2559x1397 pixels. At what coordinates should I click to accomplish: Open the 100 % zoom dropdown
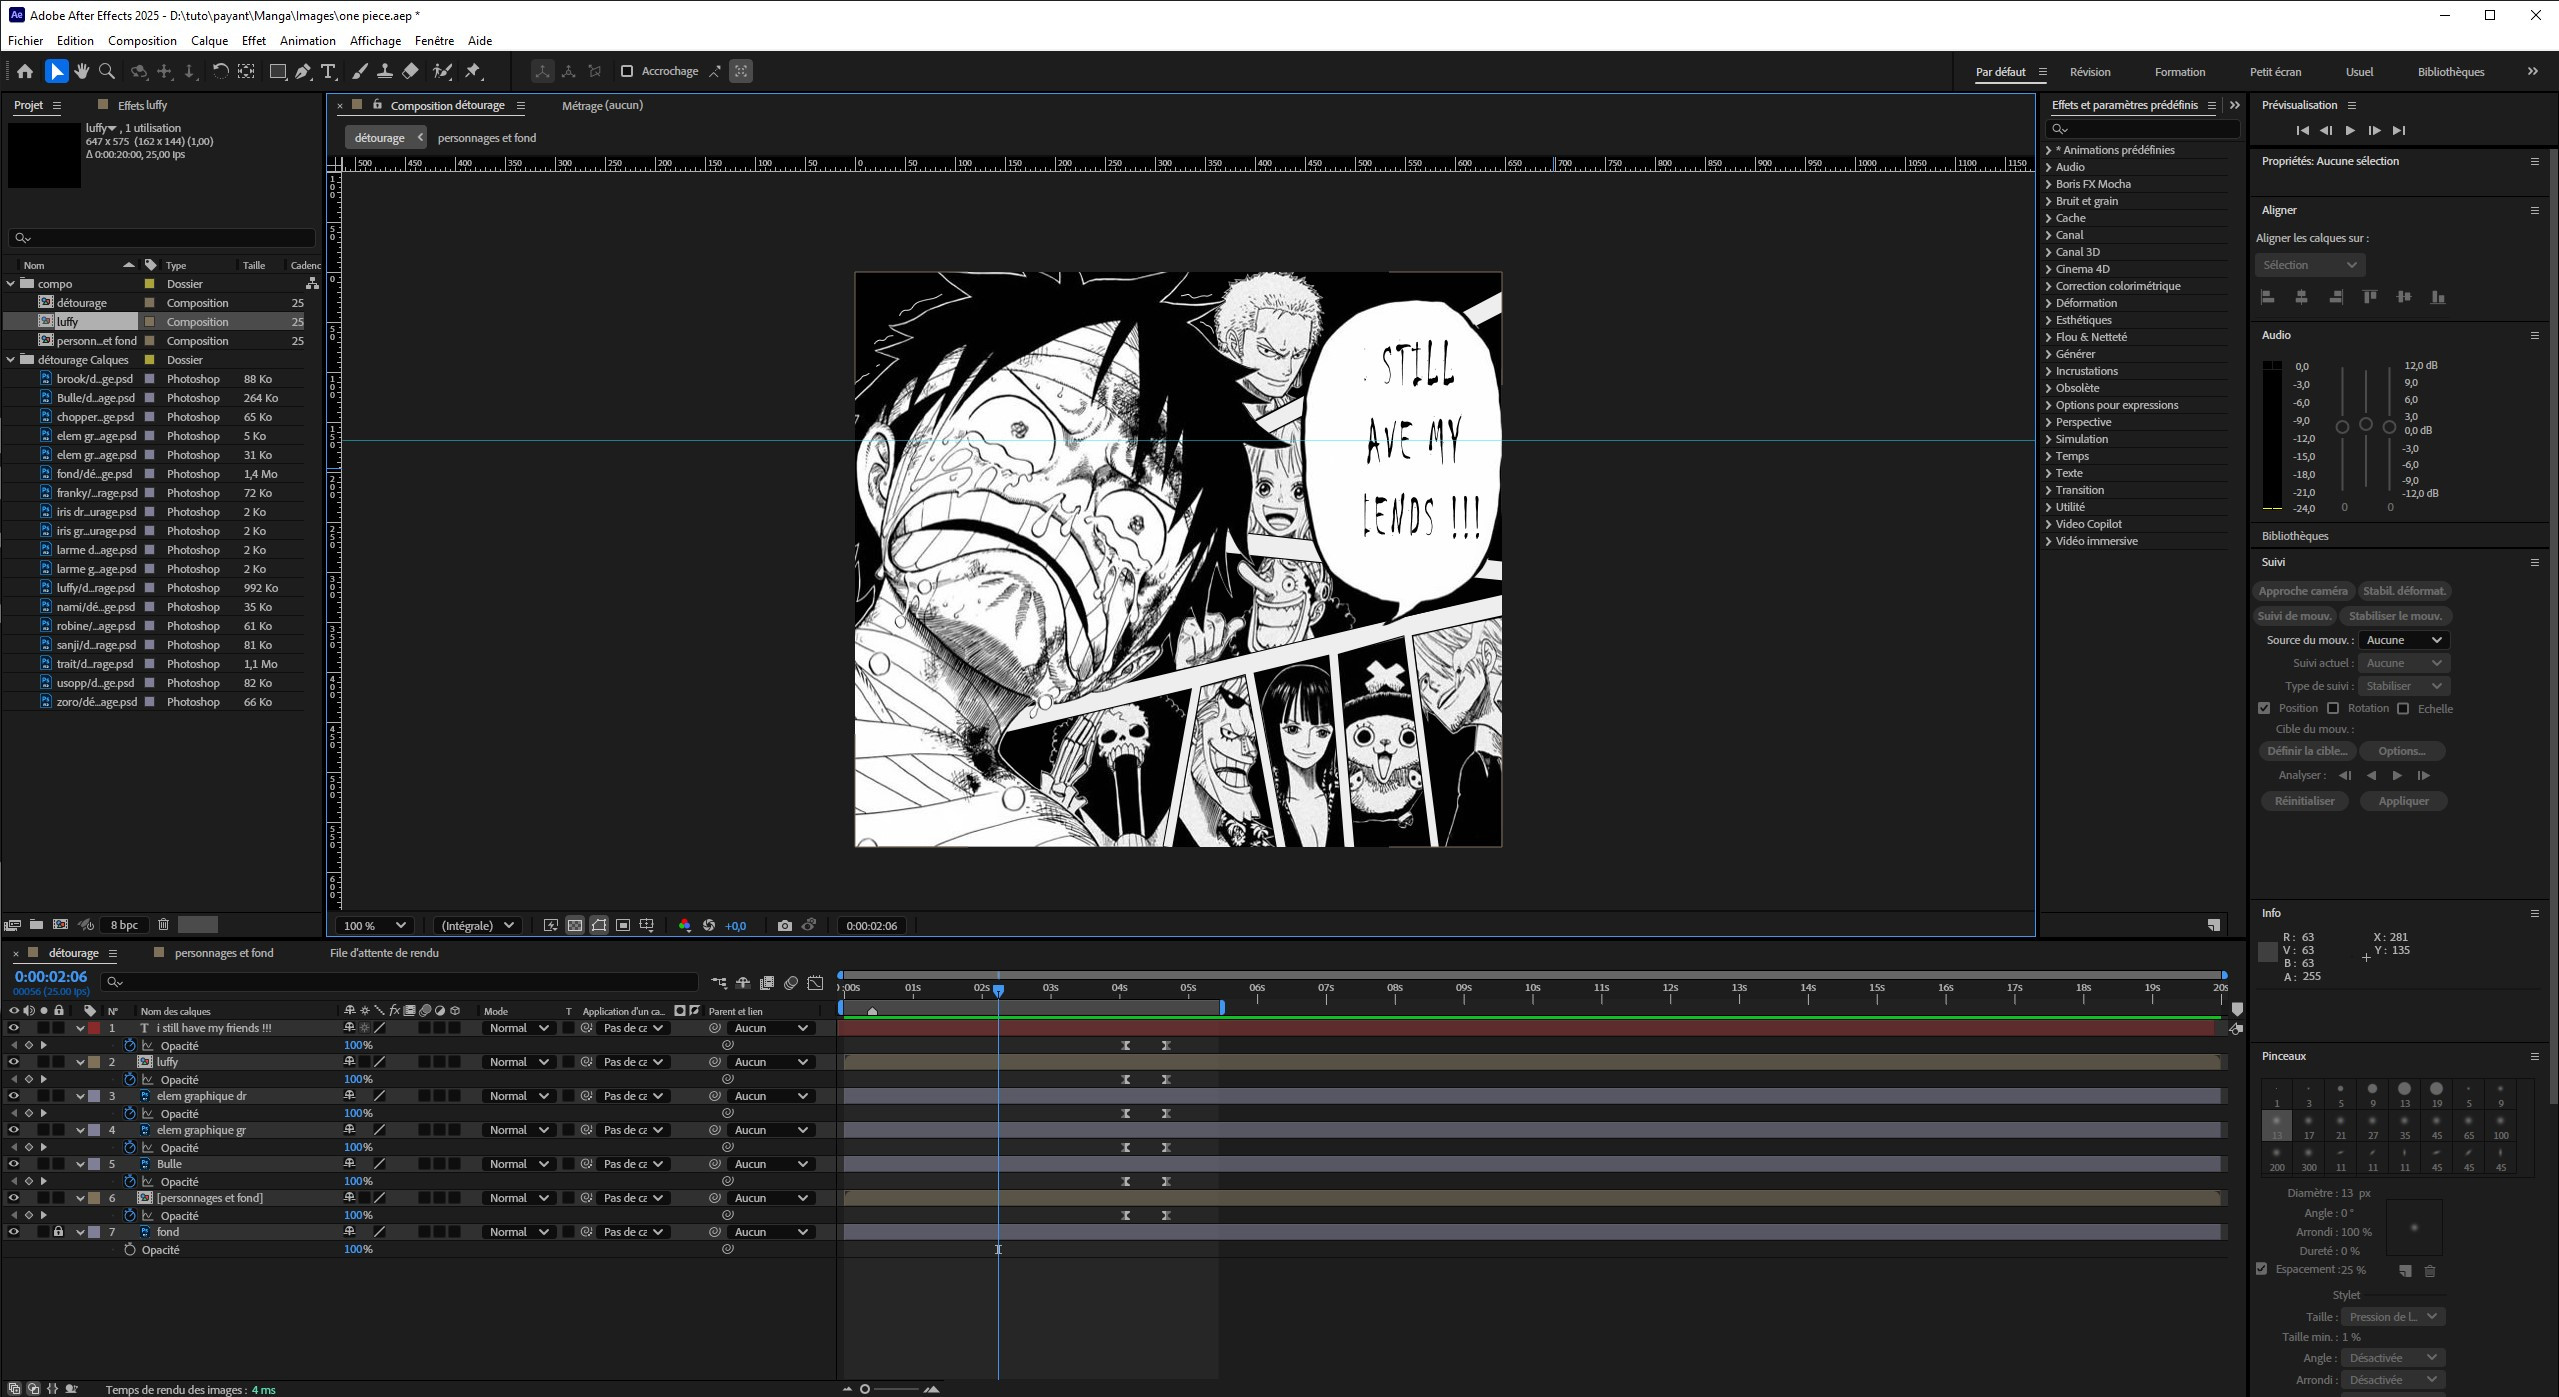pos(374,926)
